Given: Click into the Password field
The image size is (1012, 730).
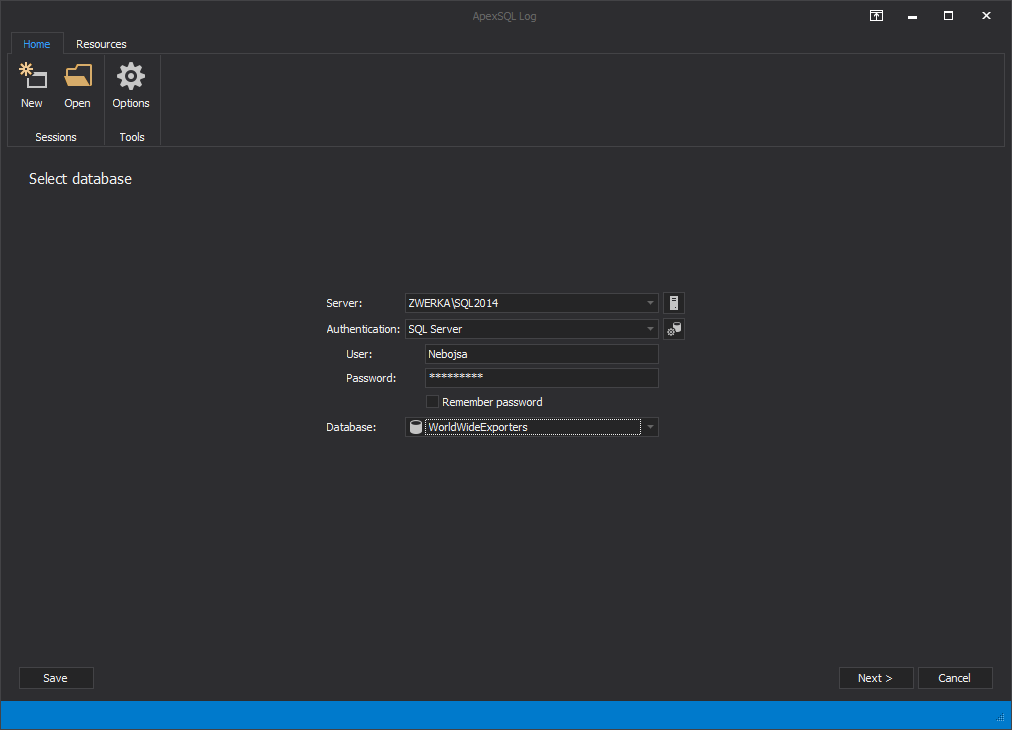Looking at the screenshot, I should pos(541,378).
